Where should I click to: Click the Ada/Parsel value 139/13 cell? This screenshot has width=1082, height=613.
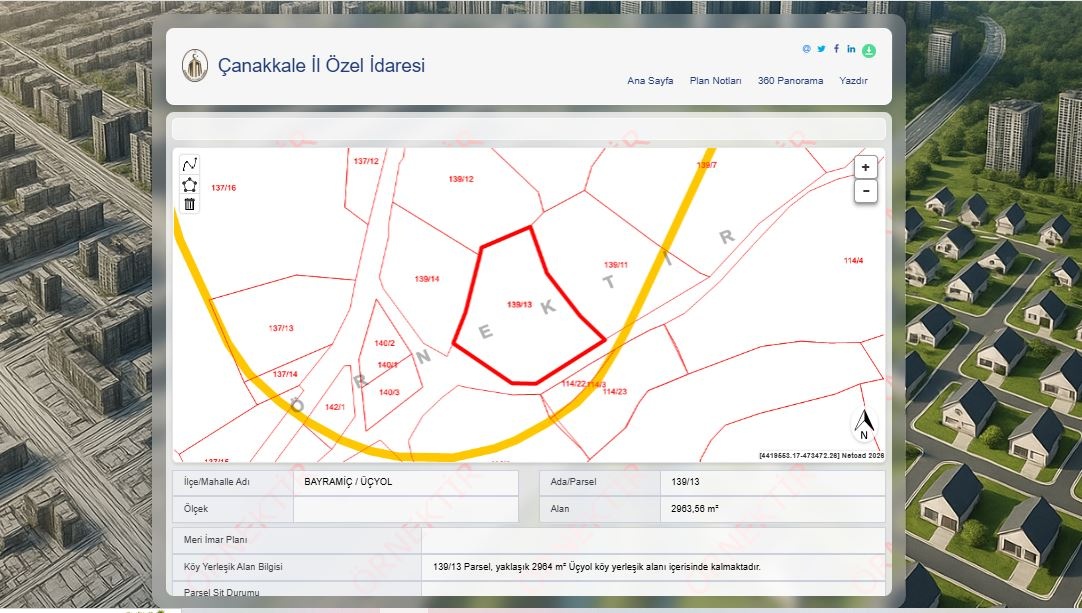pyautogui.click(x=772, y=482)
